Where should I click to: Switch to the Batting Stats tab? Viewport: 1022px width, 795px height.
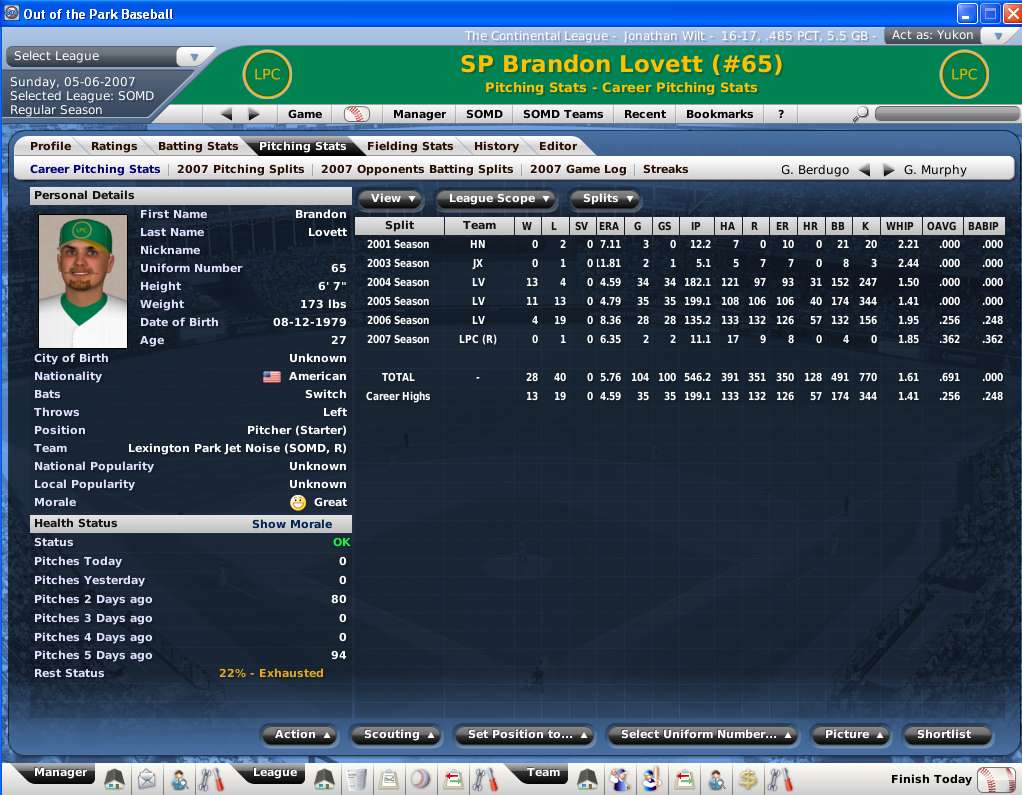coord(198,146)
